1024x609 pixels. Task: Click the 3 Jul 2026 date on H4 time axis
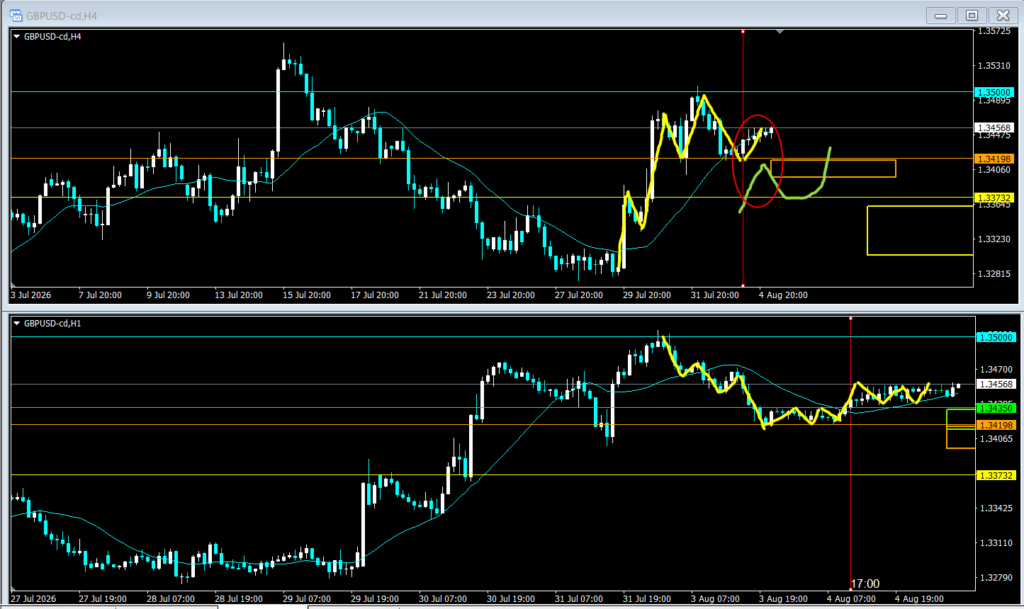point(31,295)
